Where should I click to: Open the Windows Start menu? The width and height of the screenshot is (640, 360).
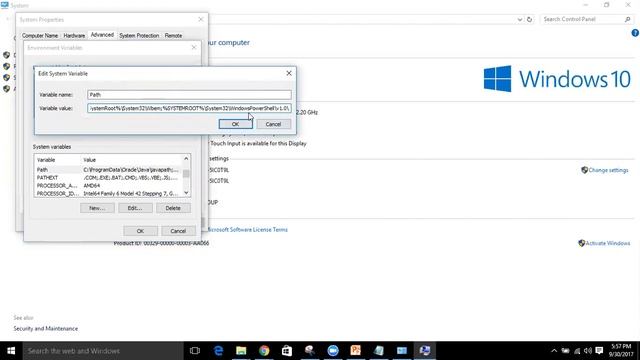(x=11, y=351)
